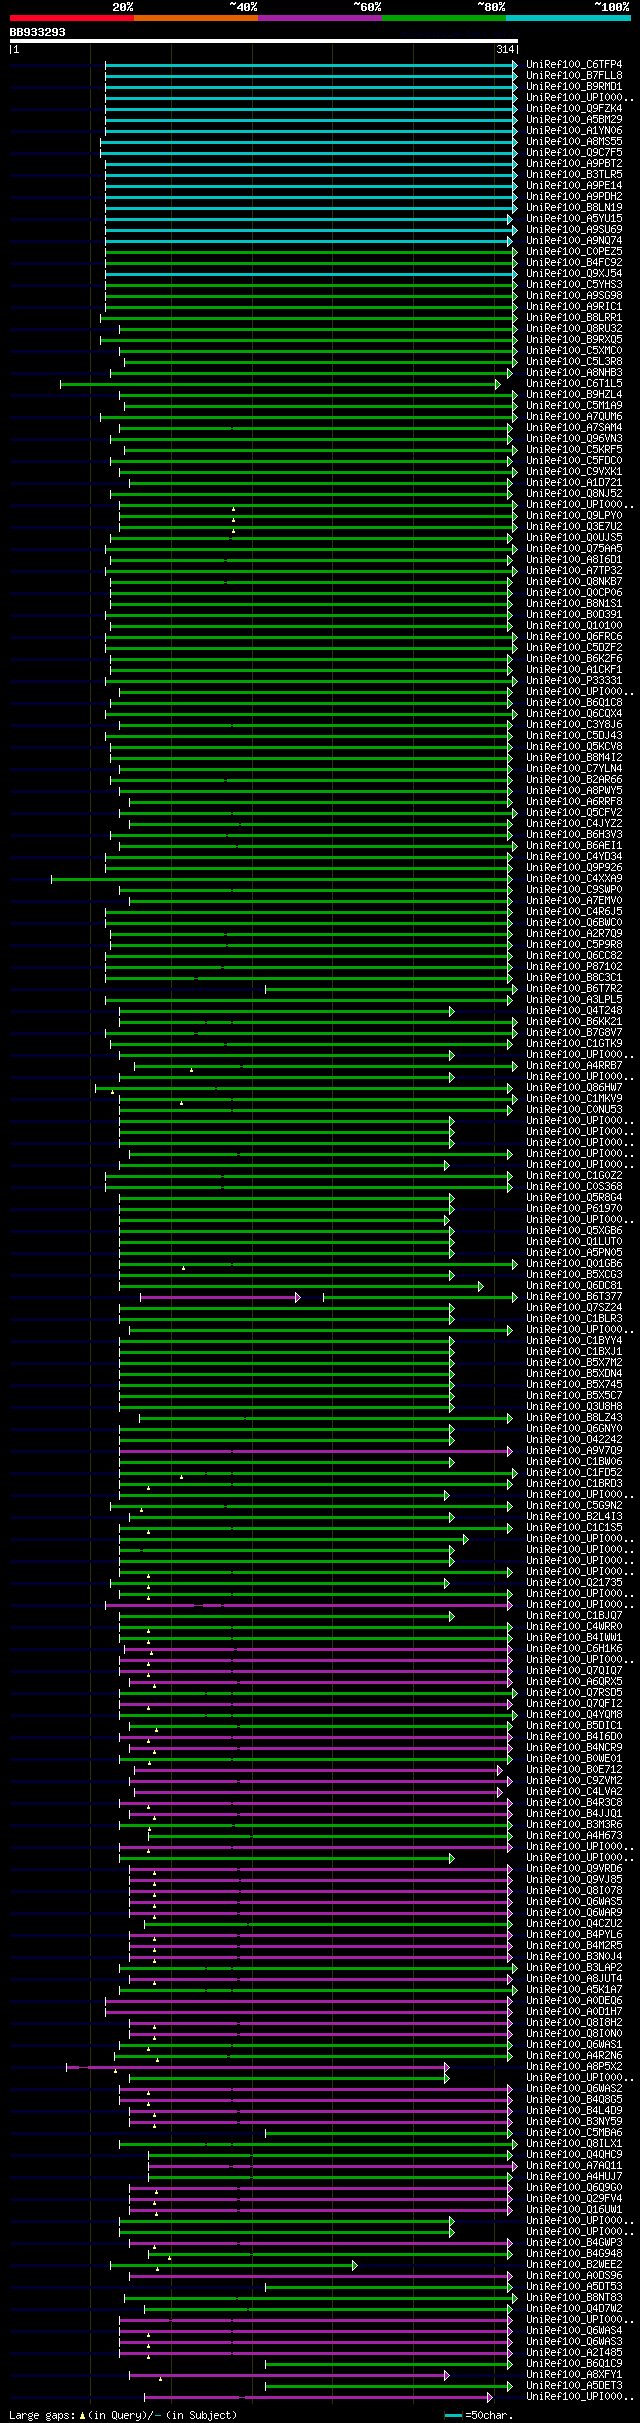This screenshot has width=640, height=2423.
Task: Select label UniRef100_Q9C7F5
Action: pos(574,152)
